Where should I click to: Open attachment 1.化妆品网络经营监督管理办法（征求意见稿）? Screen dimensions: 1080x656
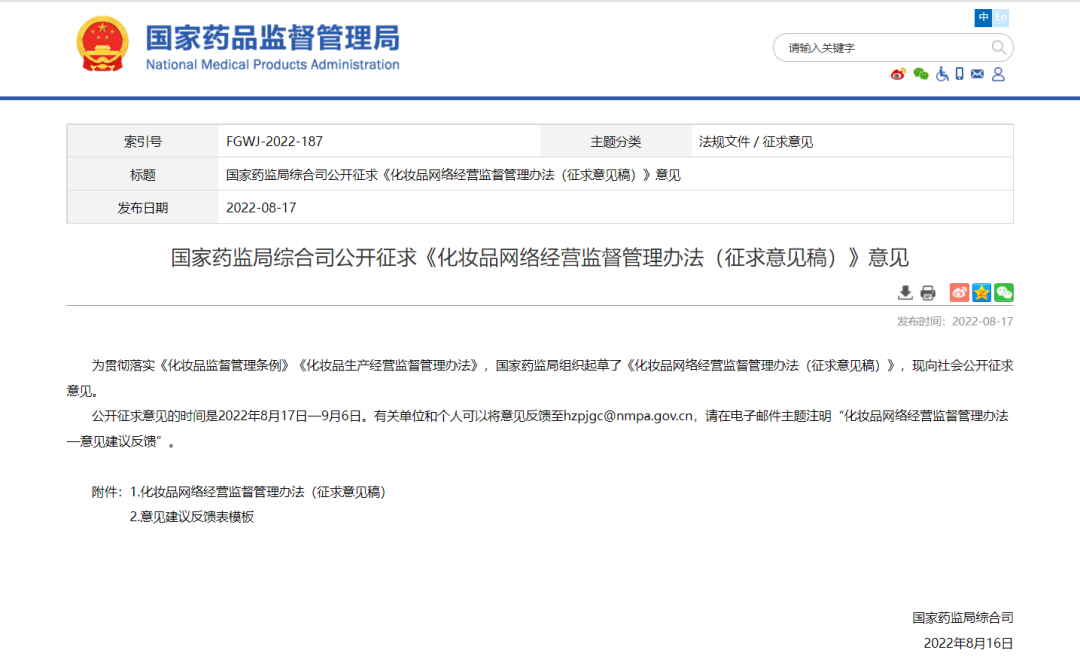[x=258, y=492]
